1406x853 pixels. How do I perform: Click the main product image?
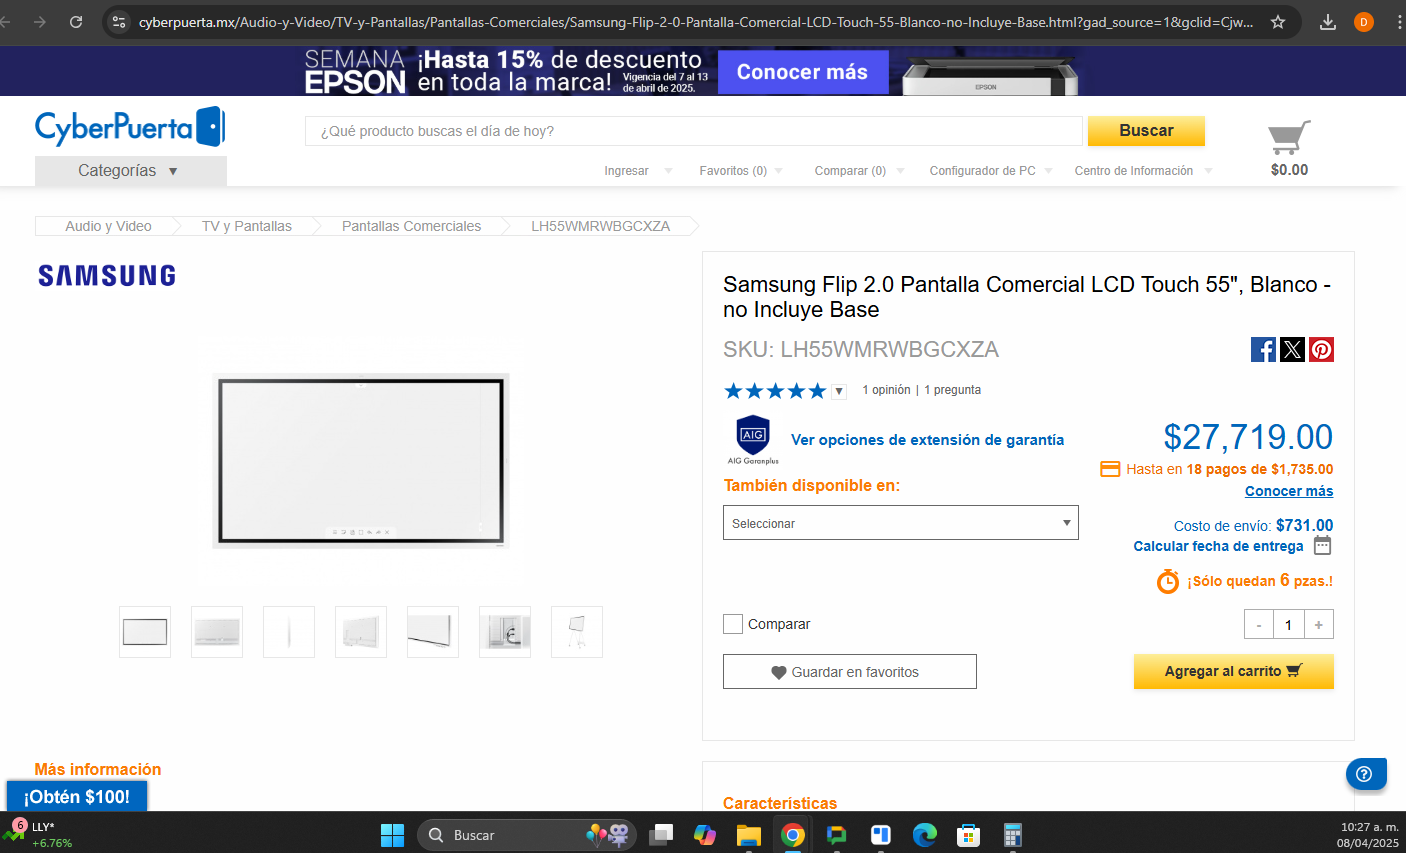pyautogui.click(x=361, y=461)
